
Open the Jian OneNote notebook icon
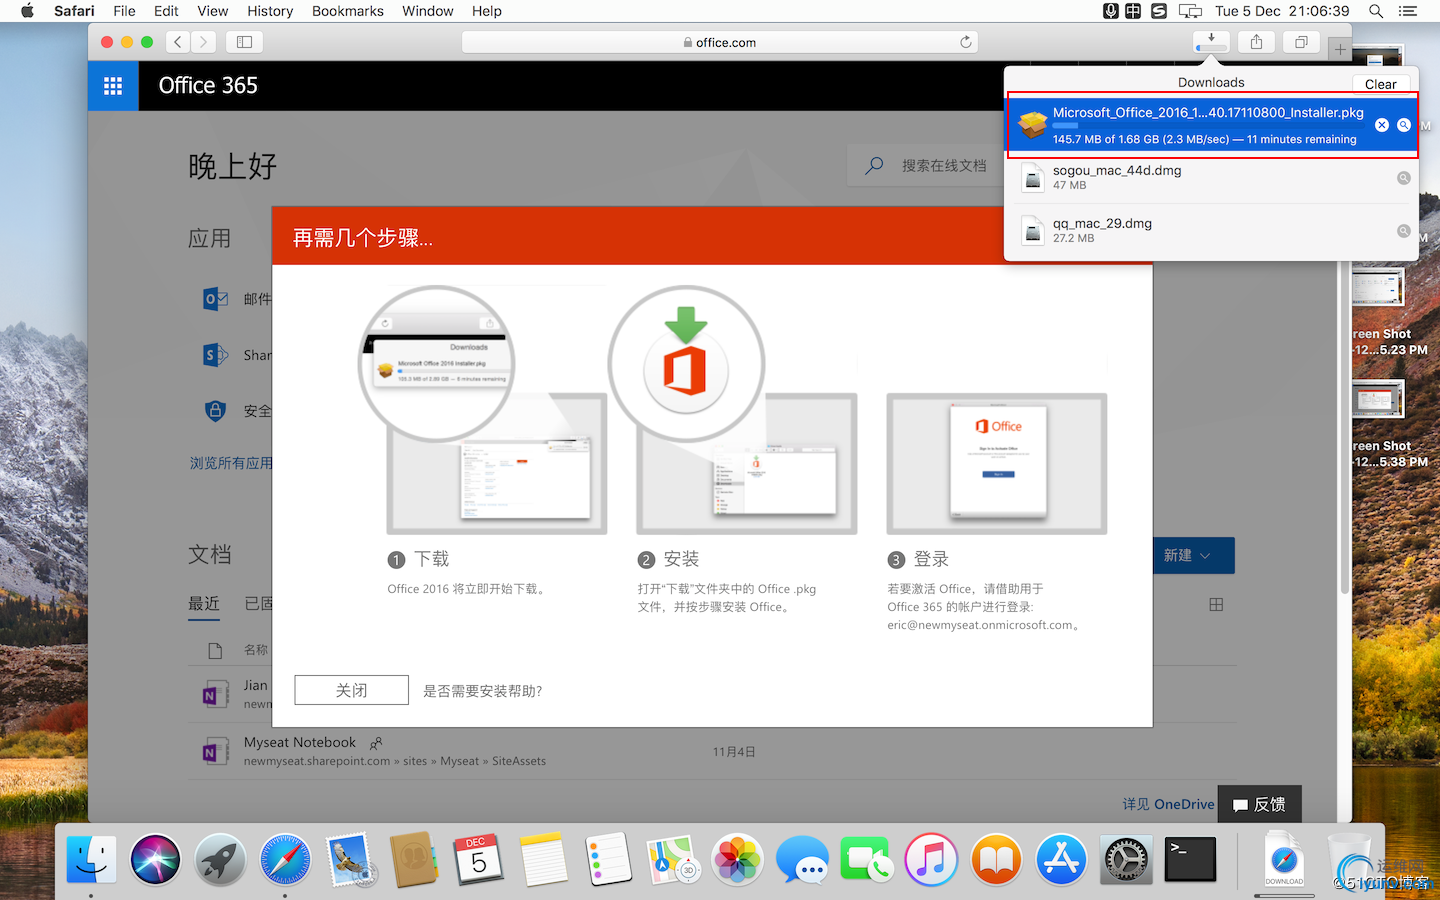tap(215, 694)
